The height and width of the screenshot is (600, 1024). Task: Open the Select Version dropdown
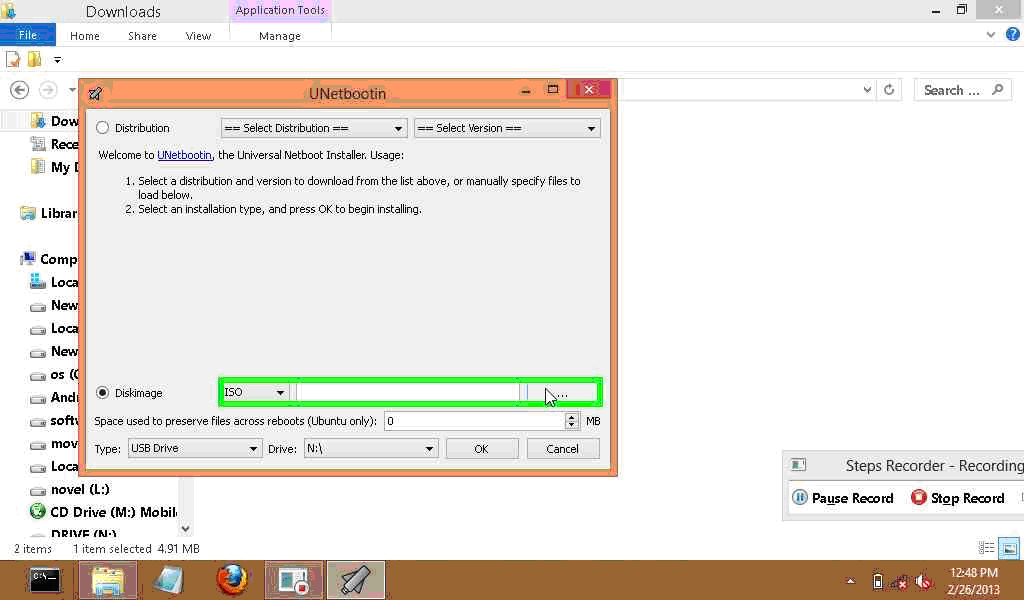507,128
